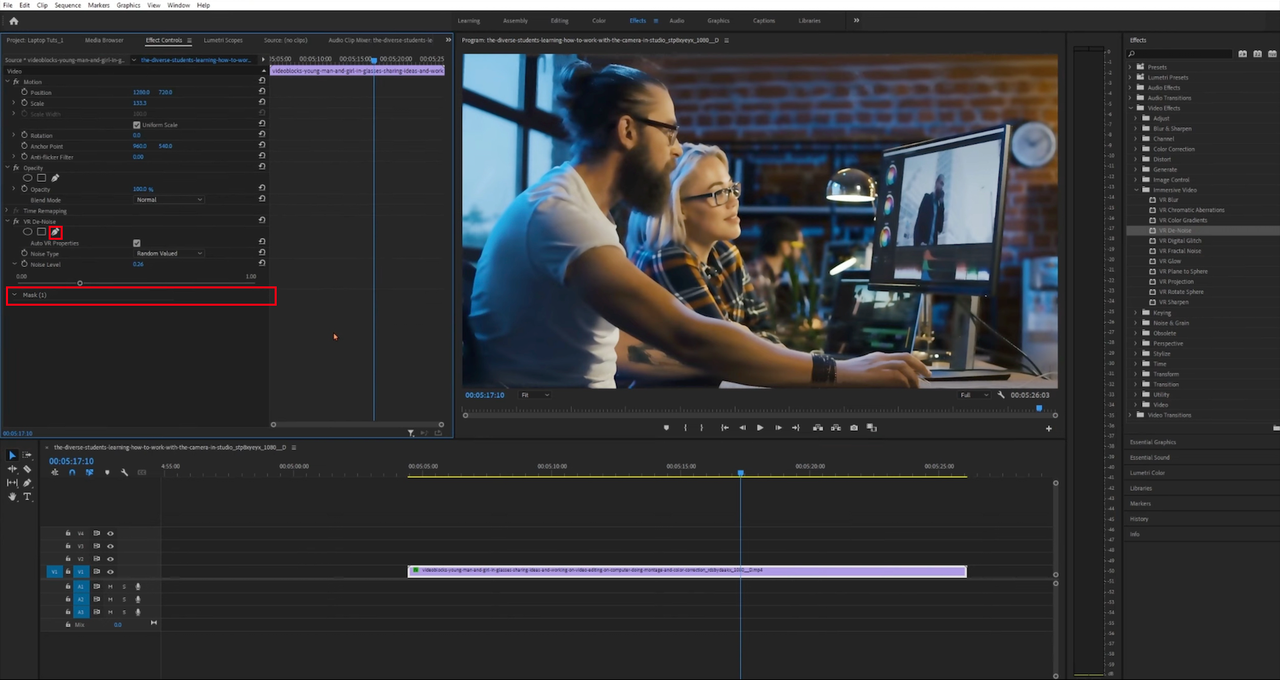Toggle the timeline Snap magnet icon

(x=72, y=472)
